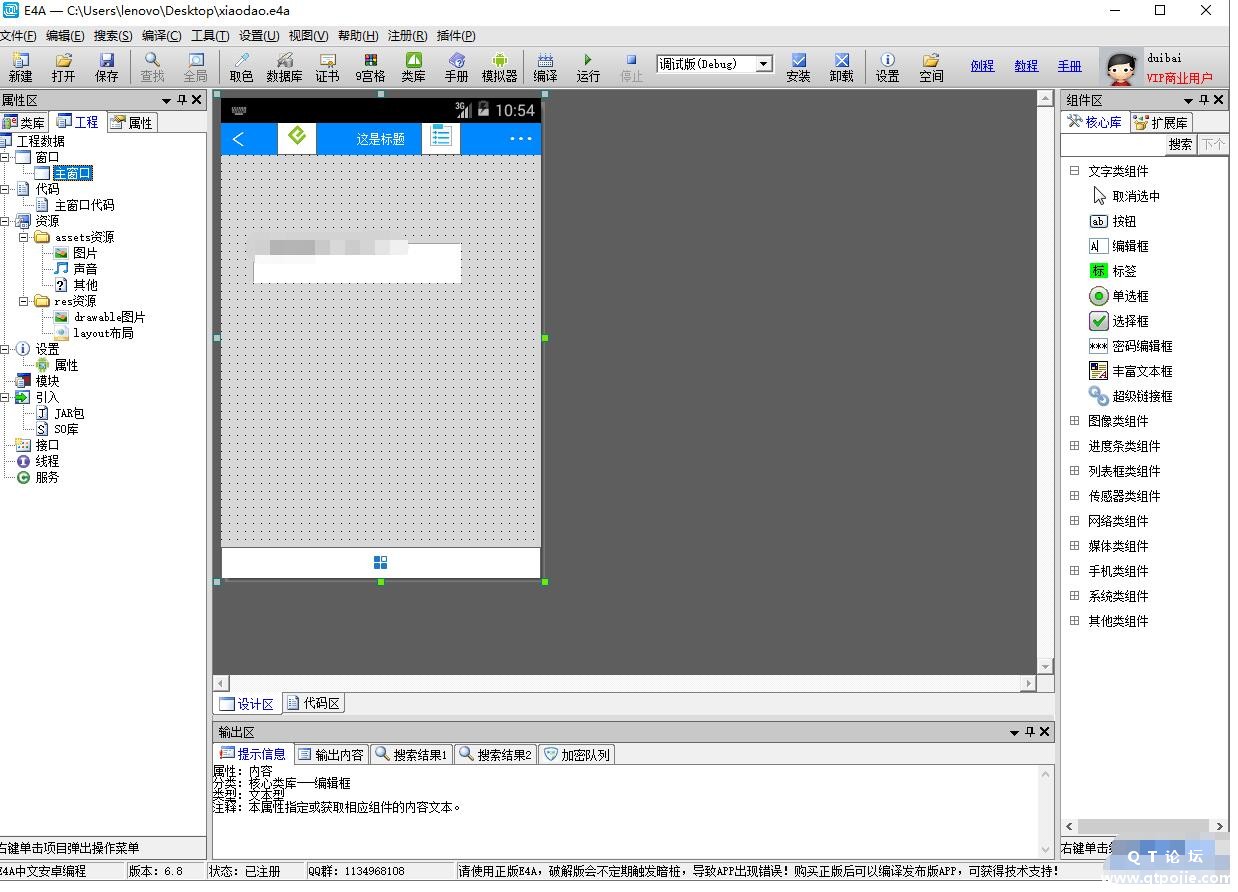1238x892 pixels.
Task: Open the 编译(C) menu
Action: point(161,36)
